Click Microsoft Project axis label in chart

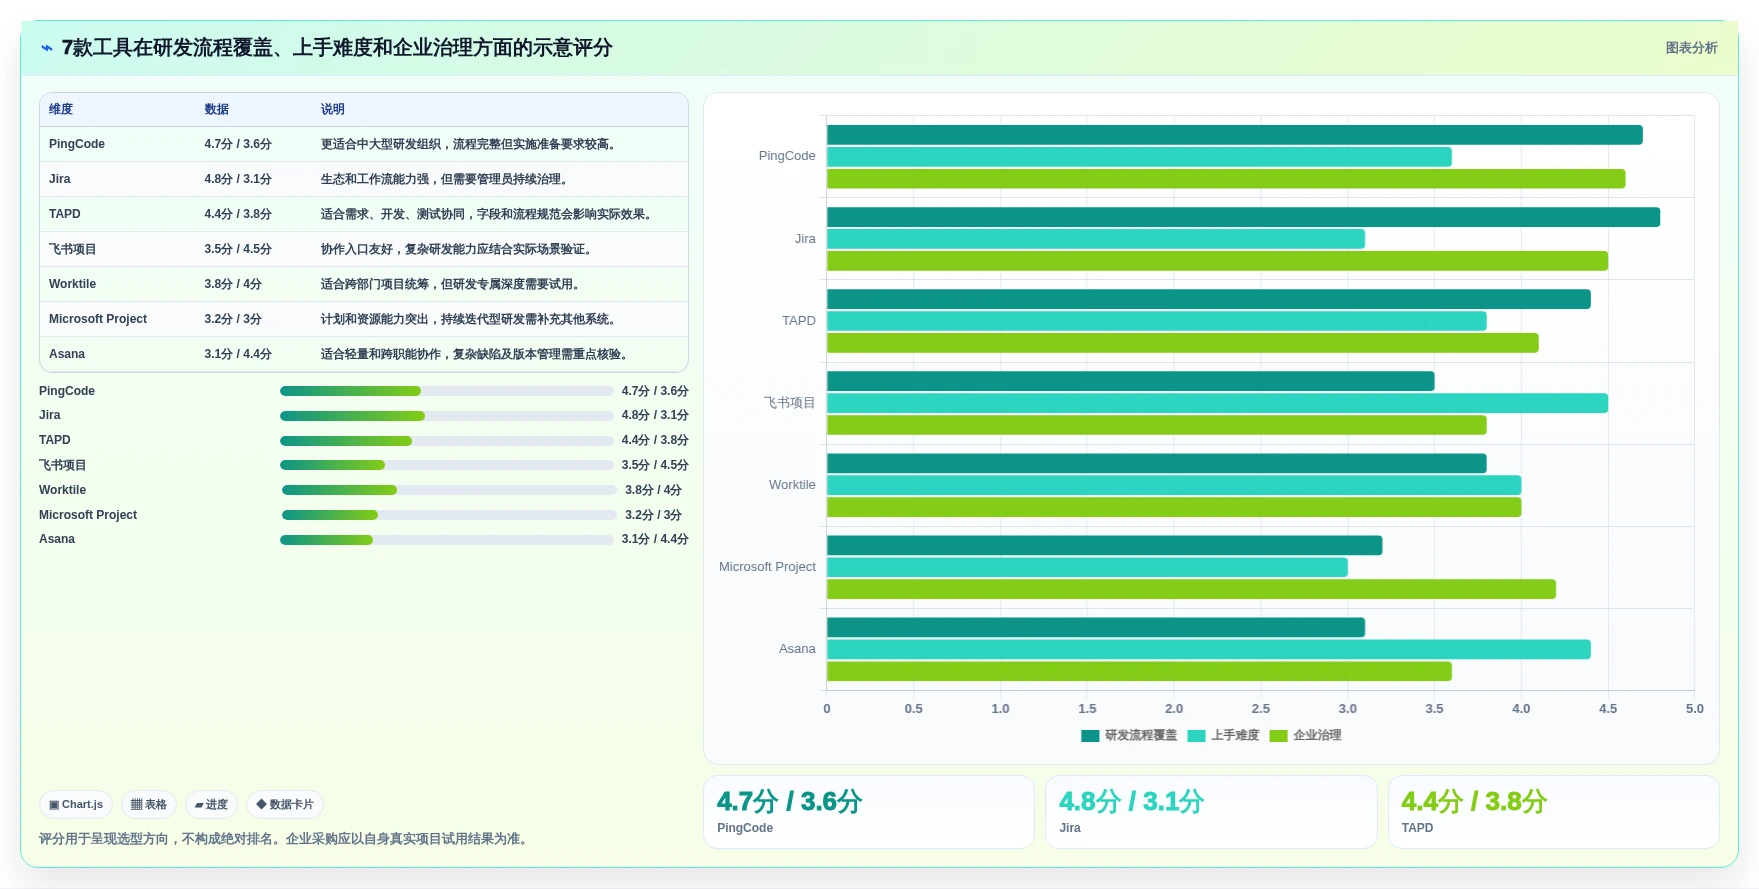(767, 567)
